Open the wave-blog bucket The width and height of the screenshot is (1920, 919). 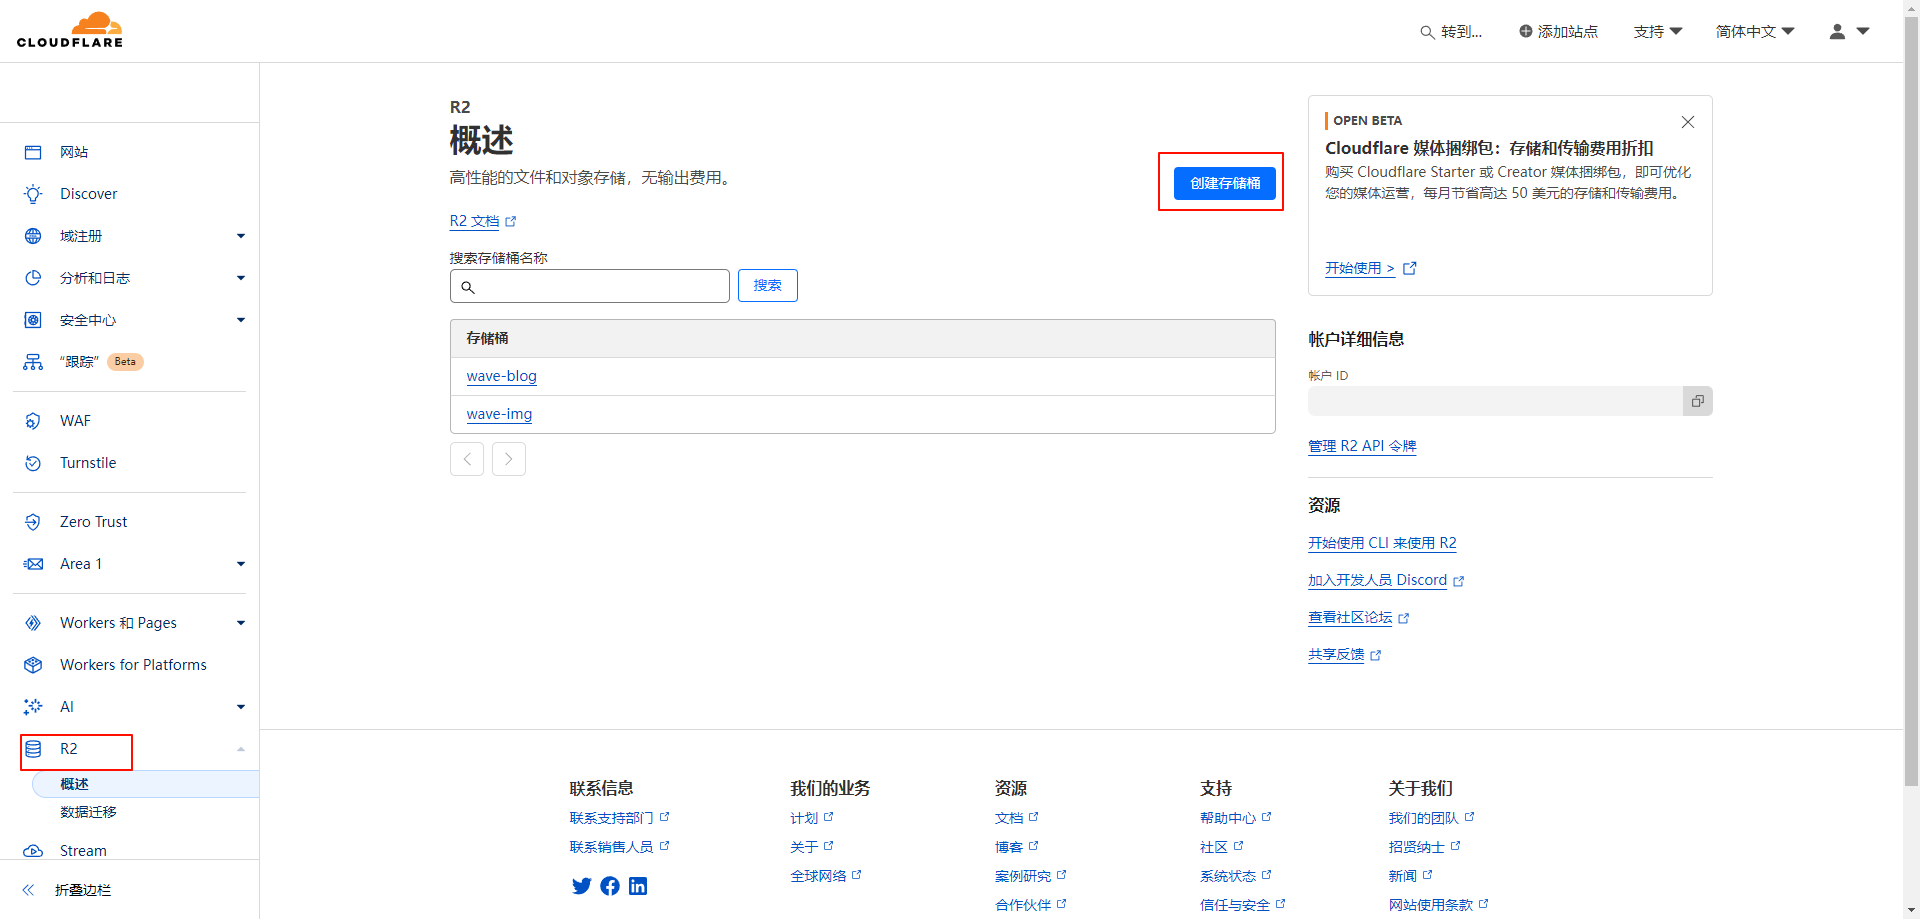501,376
